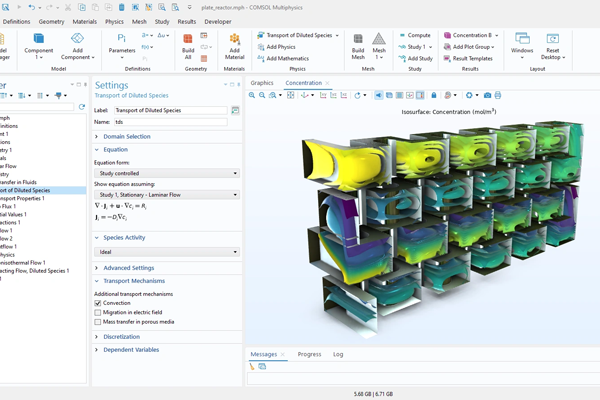Click the Add Physics button

point(277,47)
